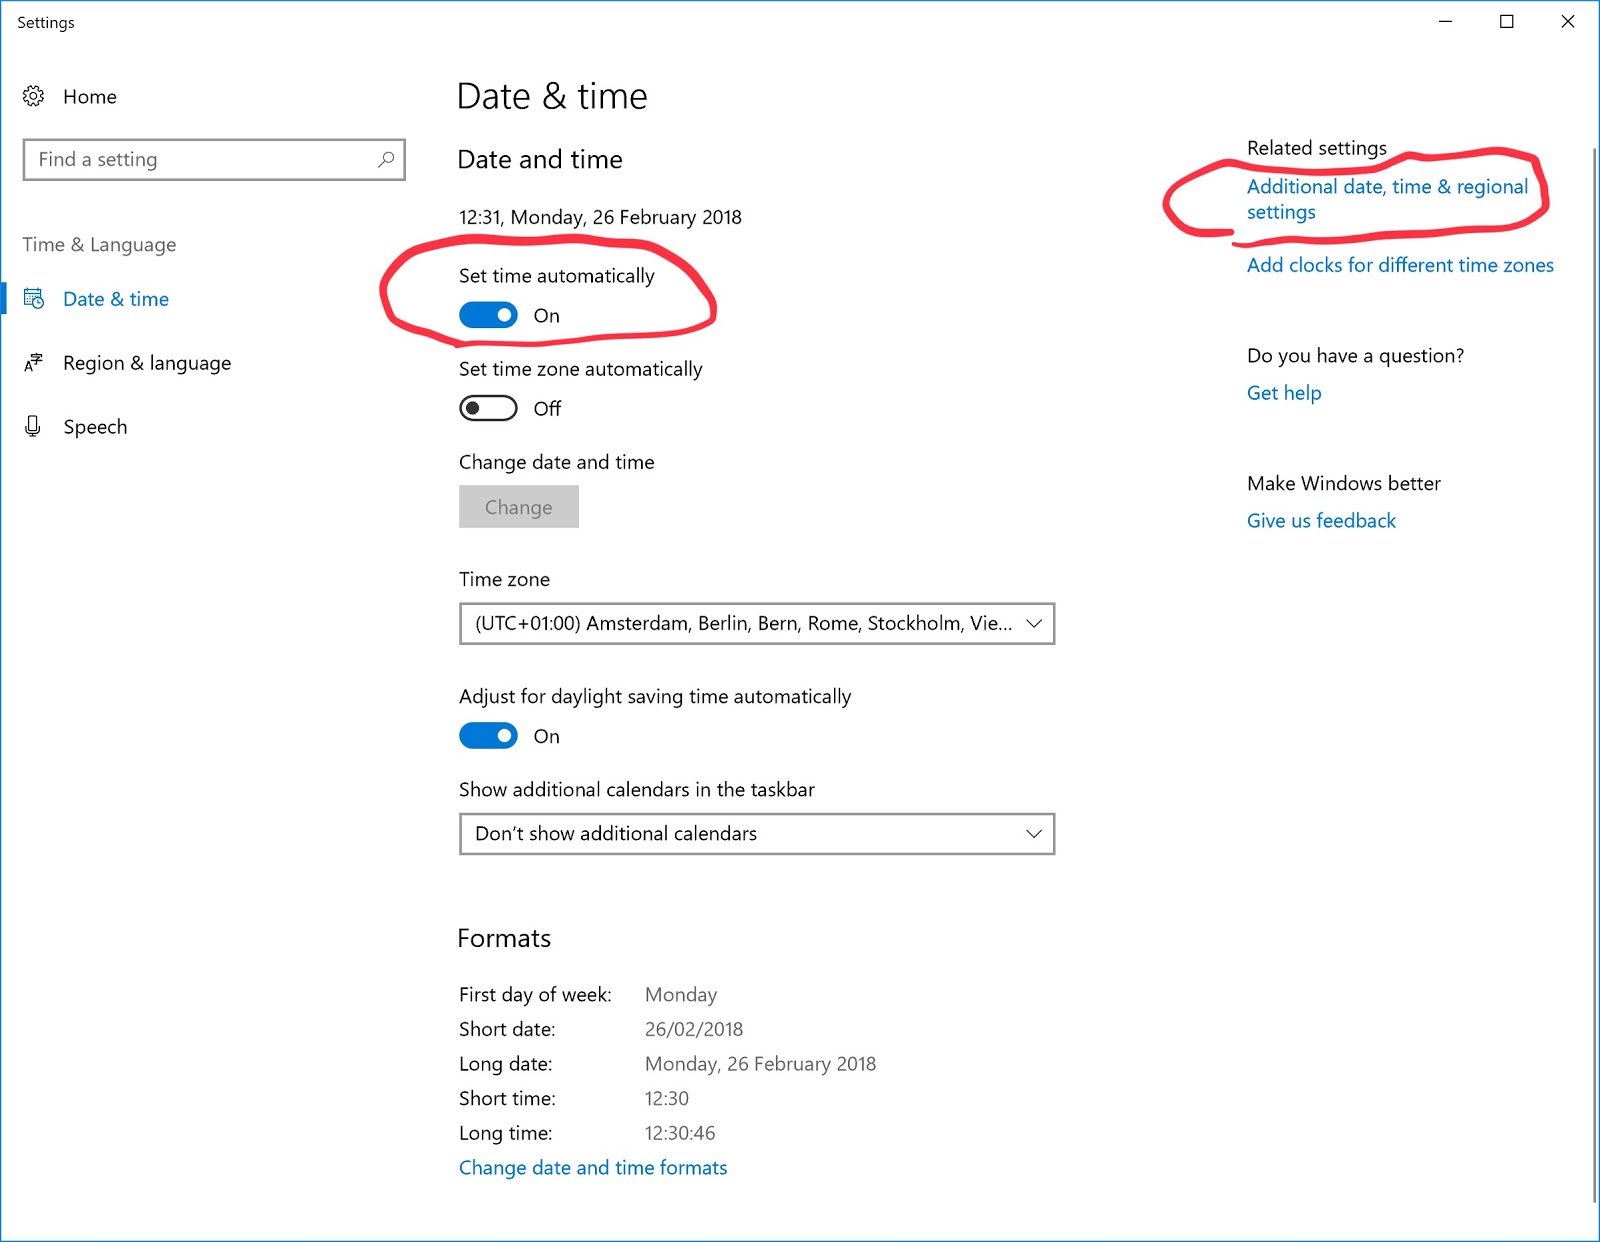1600x1242 pixels.
Task: Click the First day of week value 'Monday'
Action: pos(681,995)
